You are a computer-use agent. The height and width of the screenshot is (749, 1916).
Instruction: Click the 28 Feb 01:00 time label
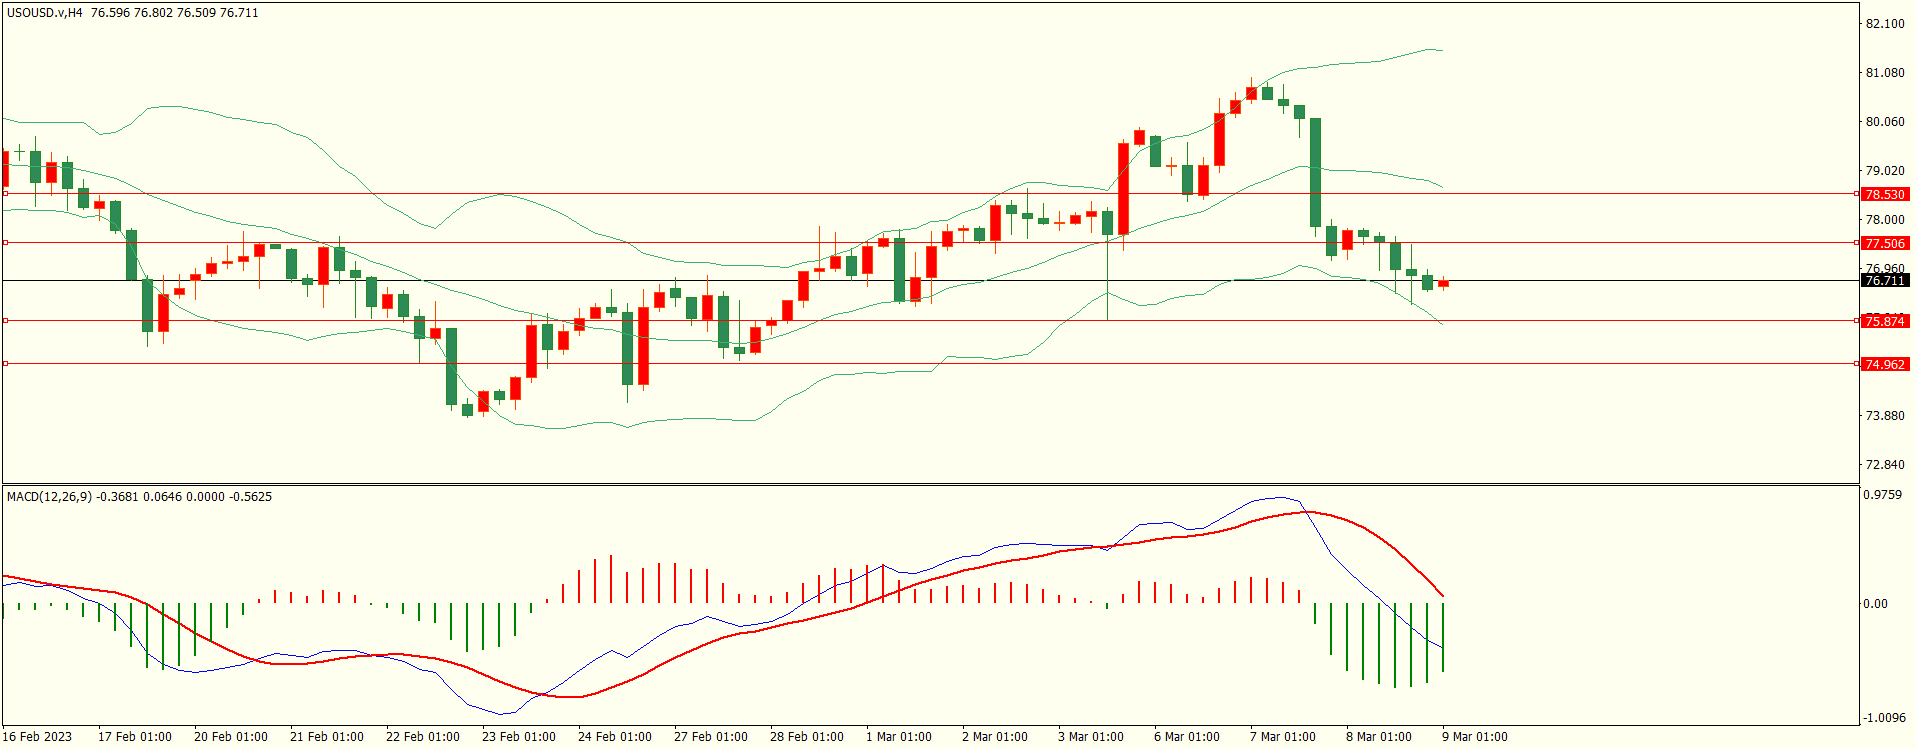[x=807, y=737]
